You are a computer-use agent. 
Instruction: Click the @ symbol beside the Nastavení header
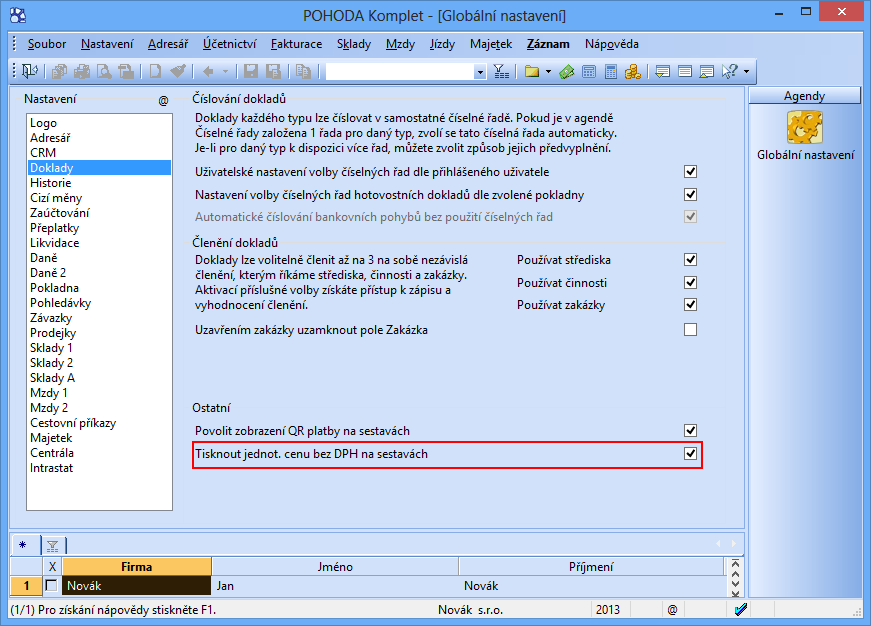(163, 101)
